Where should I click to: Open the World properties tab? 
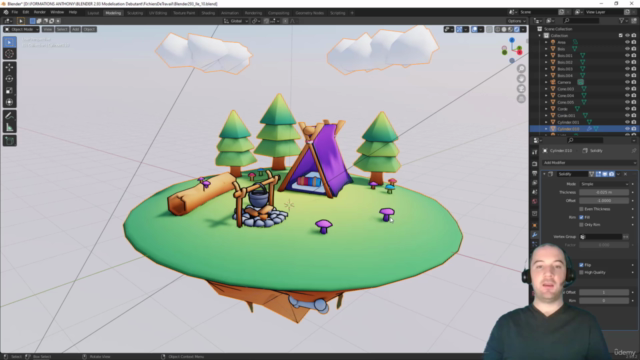click(535, 202)
